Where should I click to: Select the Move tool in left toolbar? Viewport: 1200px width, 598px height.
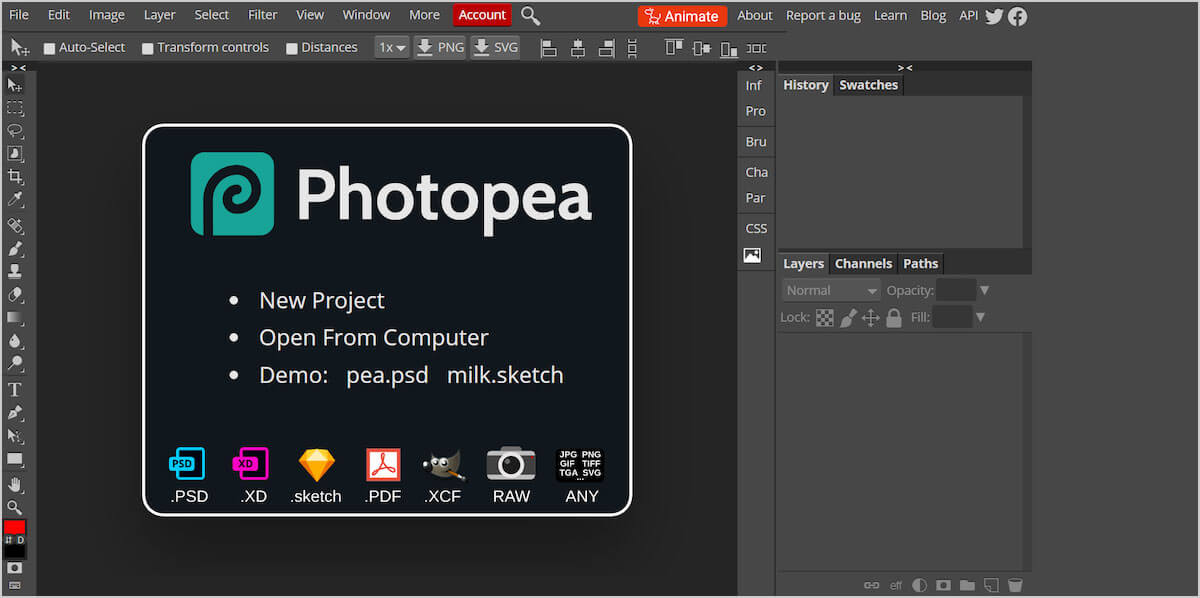15,86
